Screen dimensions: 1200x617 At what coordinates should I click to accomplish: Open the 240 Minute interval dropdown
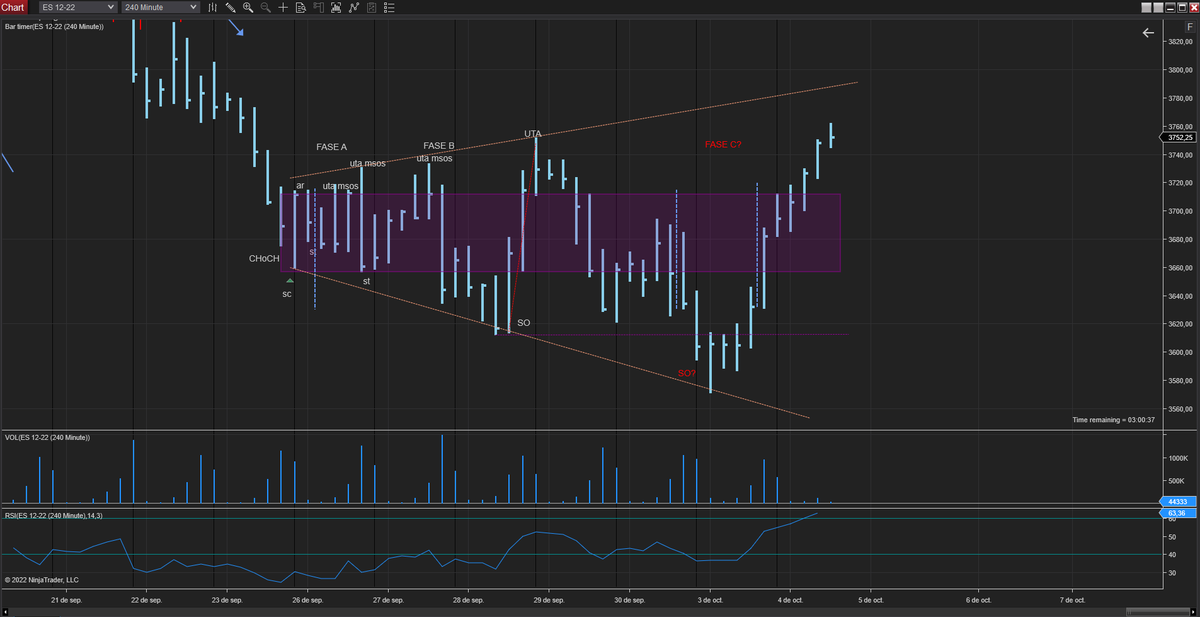tap(160, 7)
